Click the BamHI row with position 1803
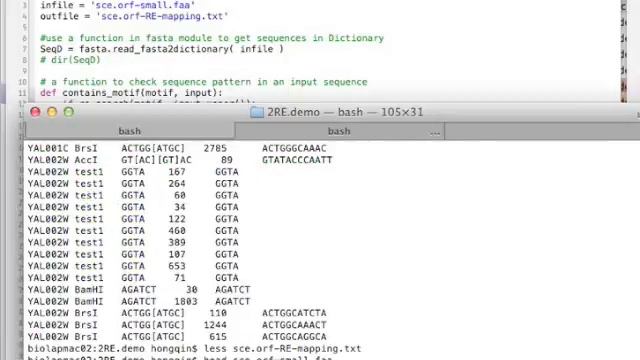Screen dimensions: 640x360 coord(139,302)
